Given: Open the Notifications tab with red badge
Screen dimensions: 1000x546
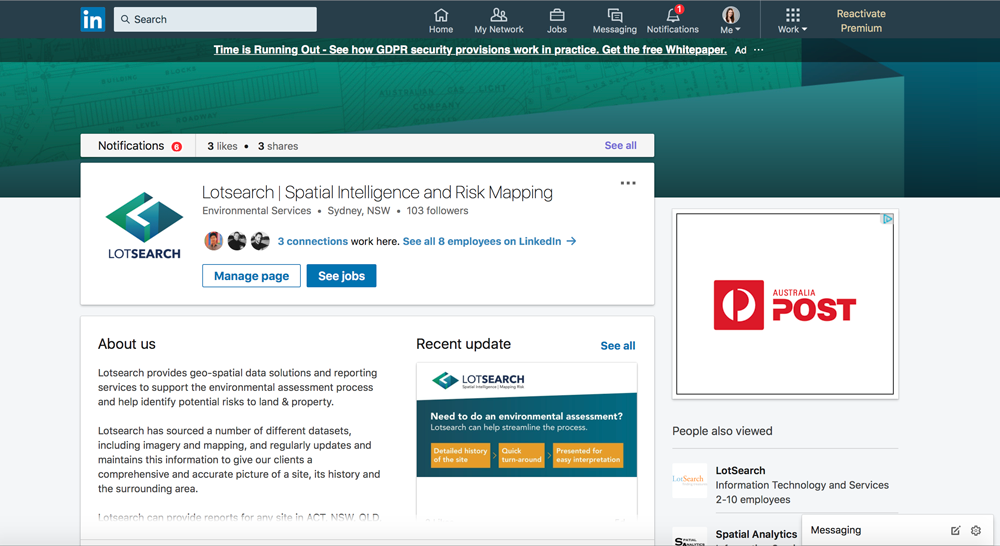Looking at the screenshot, I should coord(140,146).
